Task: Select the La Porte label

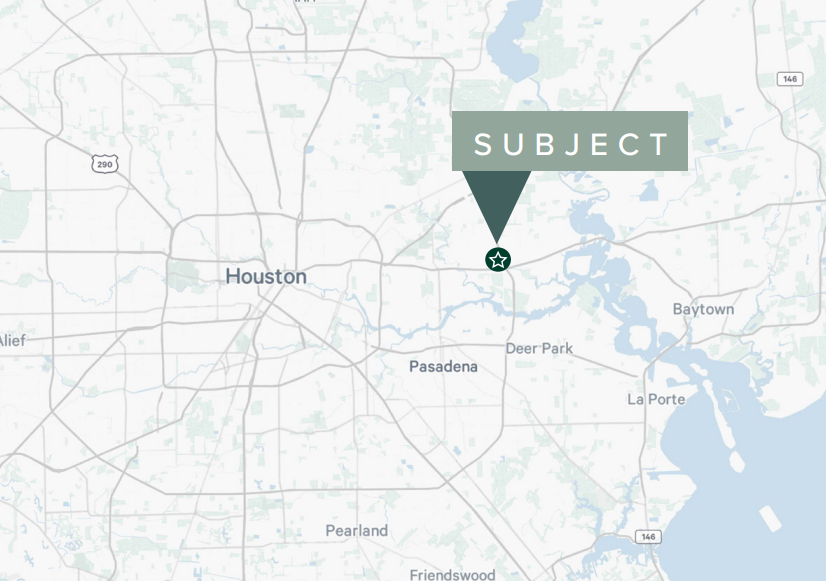Action: [656, 399]
